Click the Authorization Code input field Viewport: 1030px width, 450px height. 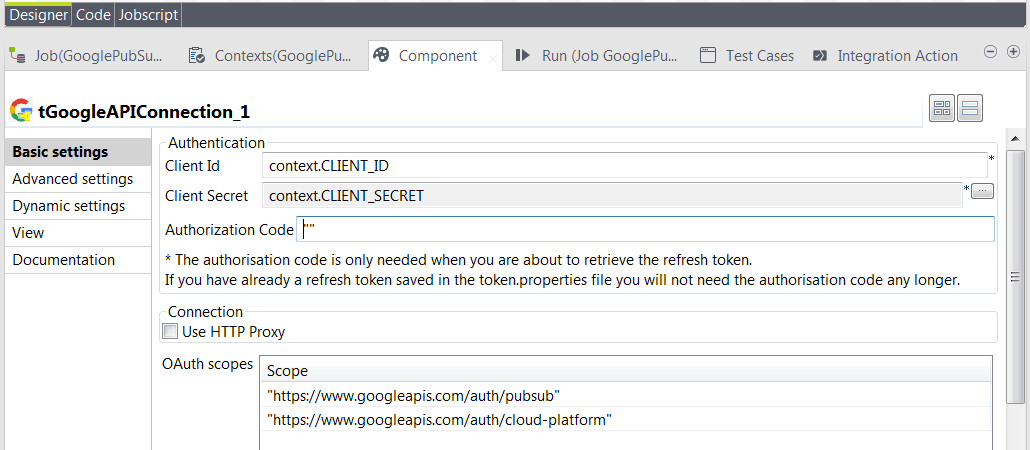click(645, 229)
